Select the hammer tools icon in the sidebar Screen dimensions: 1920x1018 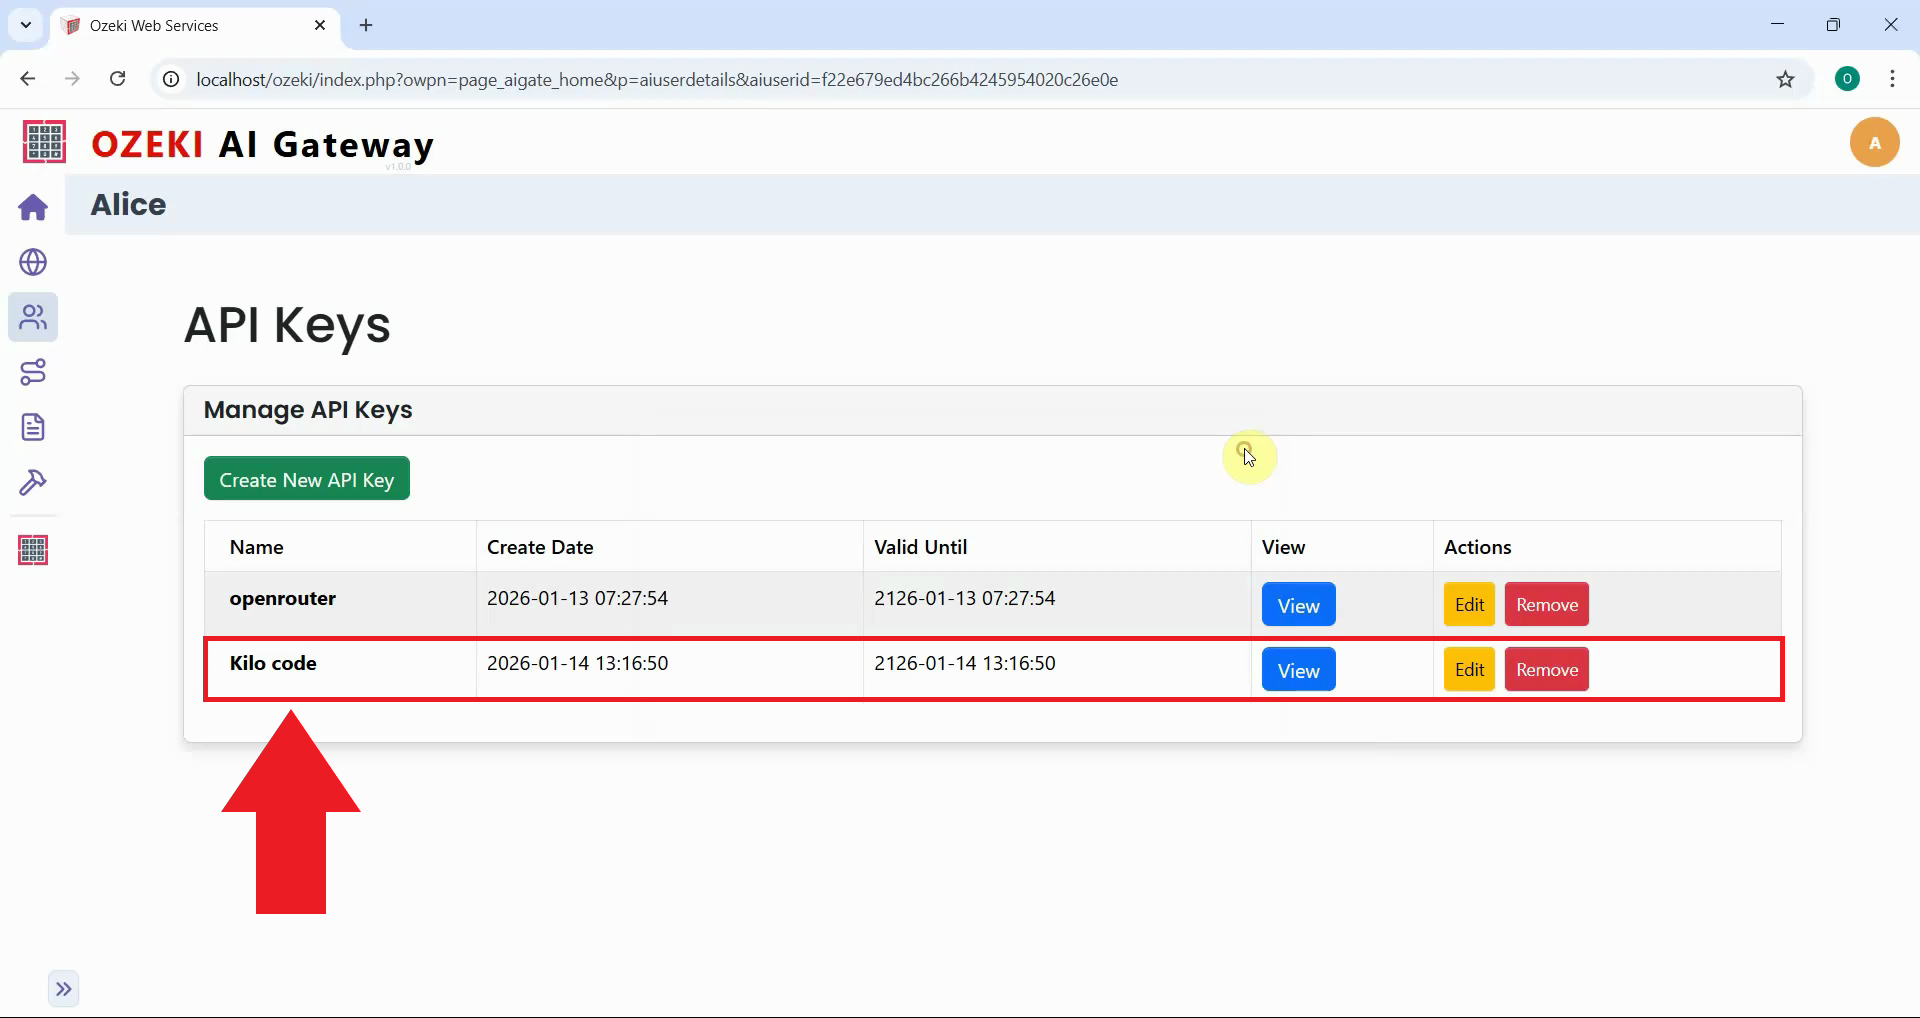pos(33,483)
